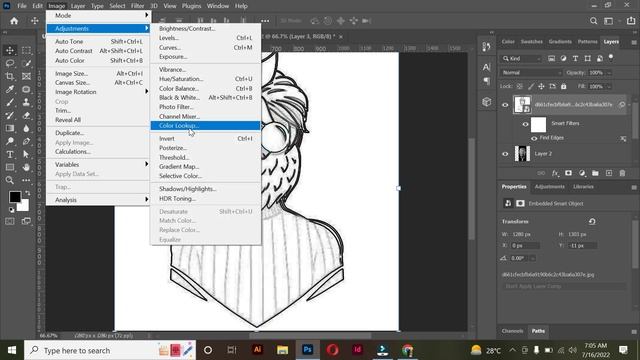This screenshot has width=640, height=360.
Task: Toggle lock transparent pixels
Action: pyautogui.click(x=520, y=87)
